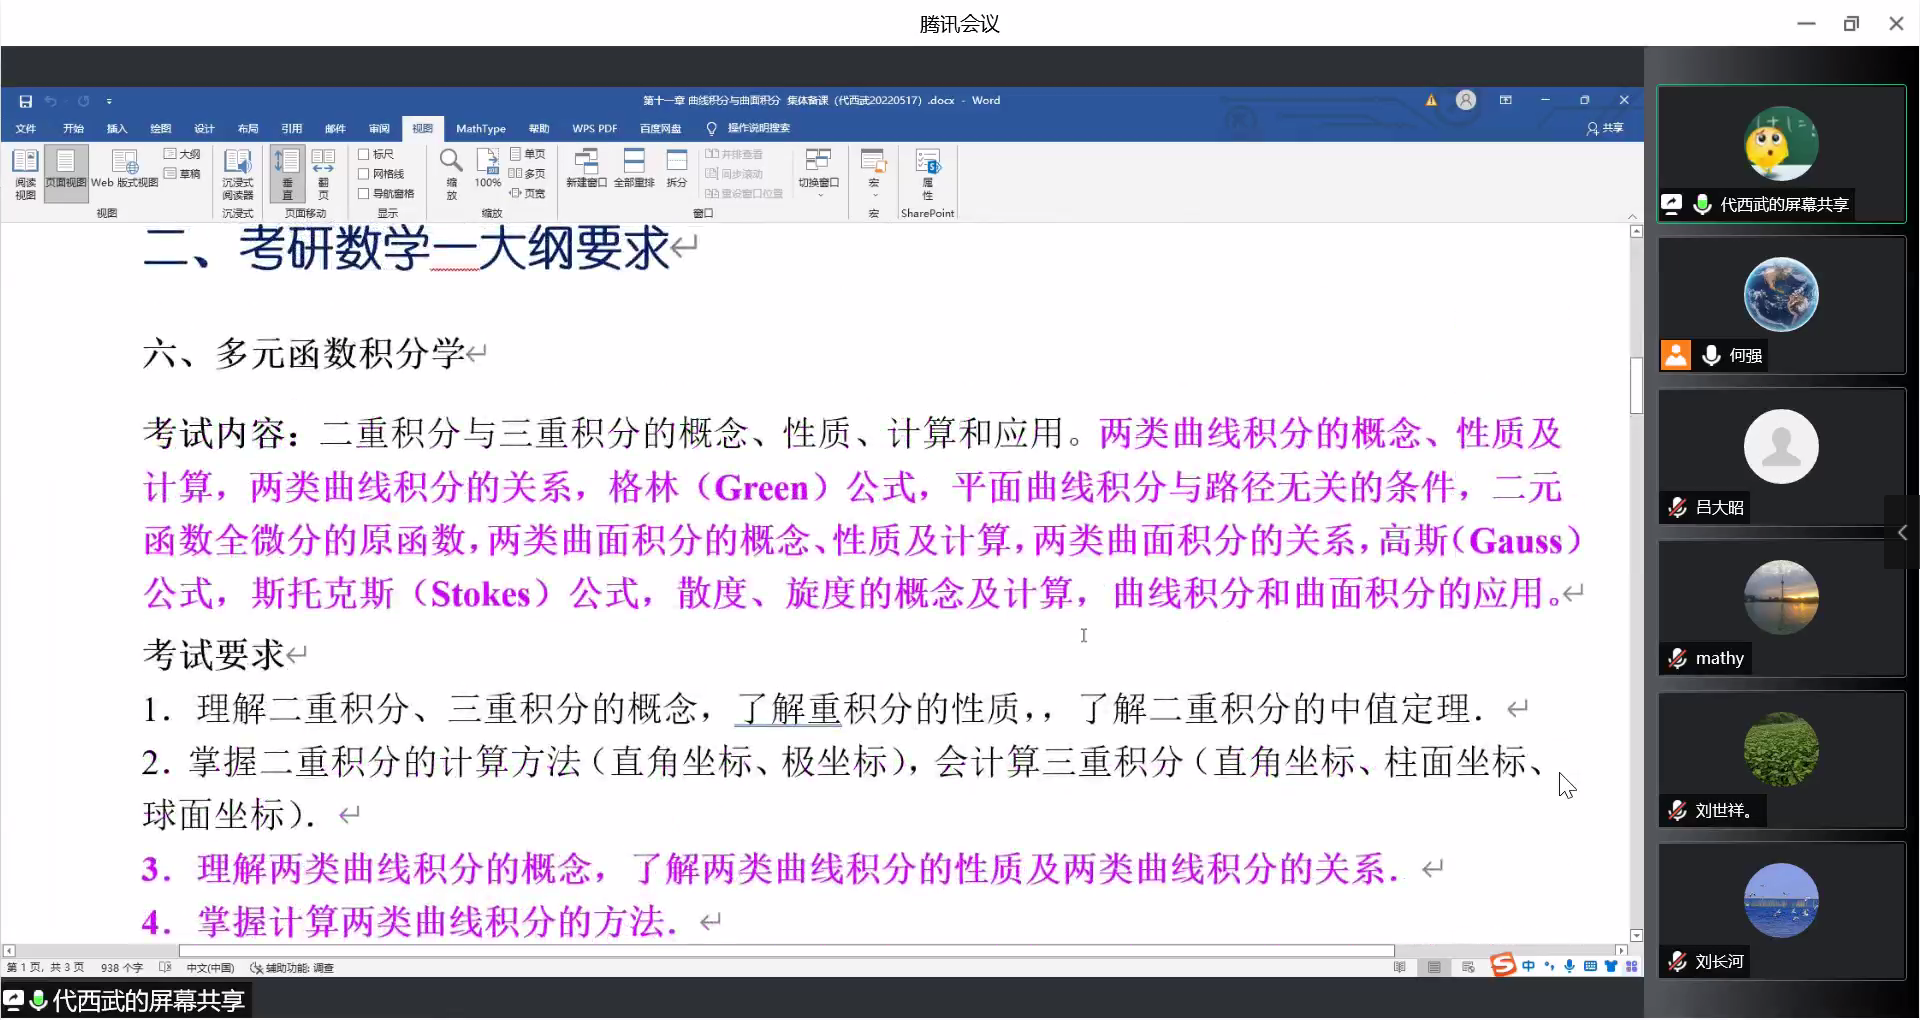
Task: Split the window with 拆分
Action: coord(677,168)
